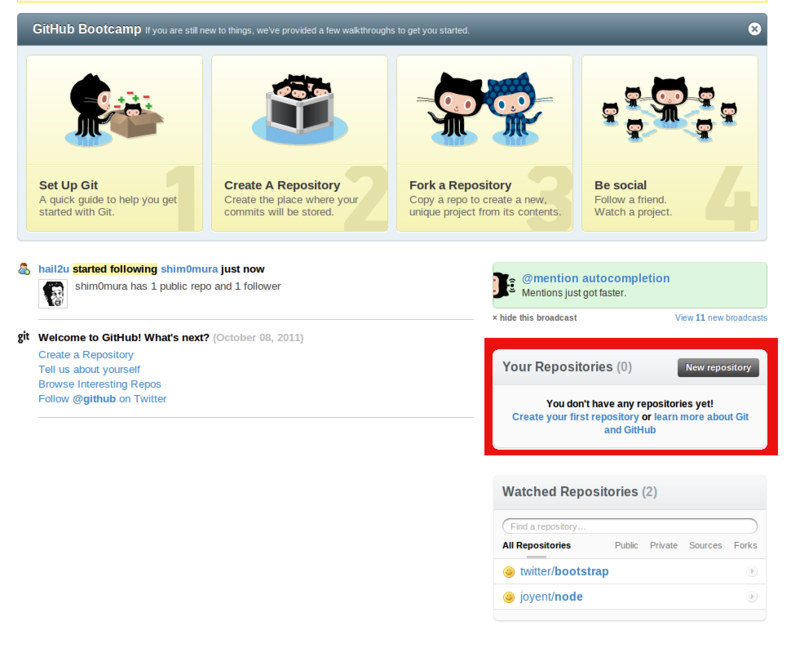
Task: Open the Fork a Repository walkthrough title
Action: (460, 185)
